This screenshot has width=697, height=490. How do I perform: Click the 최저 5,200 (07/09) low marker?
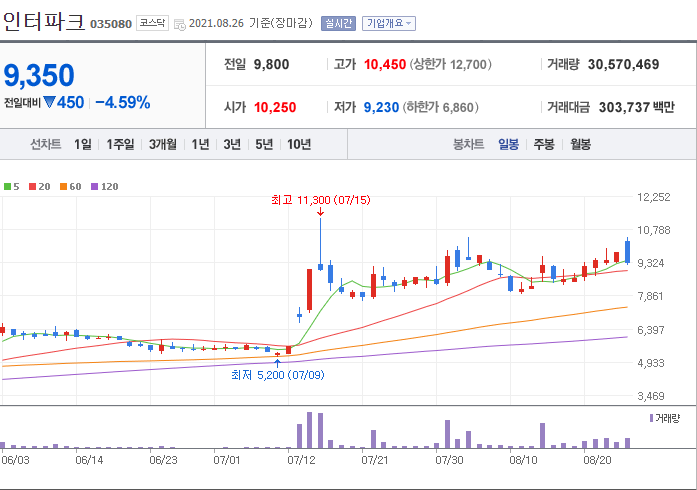click(278, 375)
